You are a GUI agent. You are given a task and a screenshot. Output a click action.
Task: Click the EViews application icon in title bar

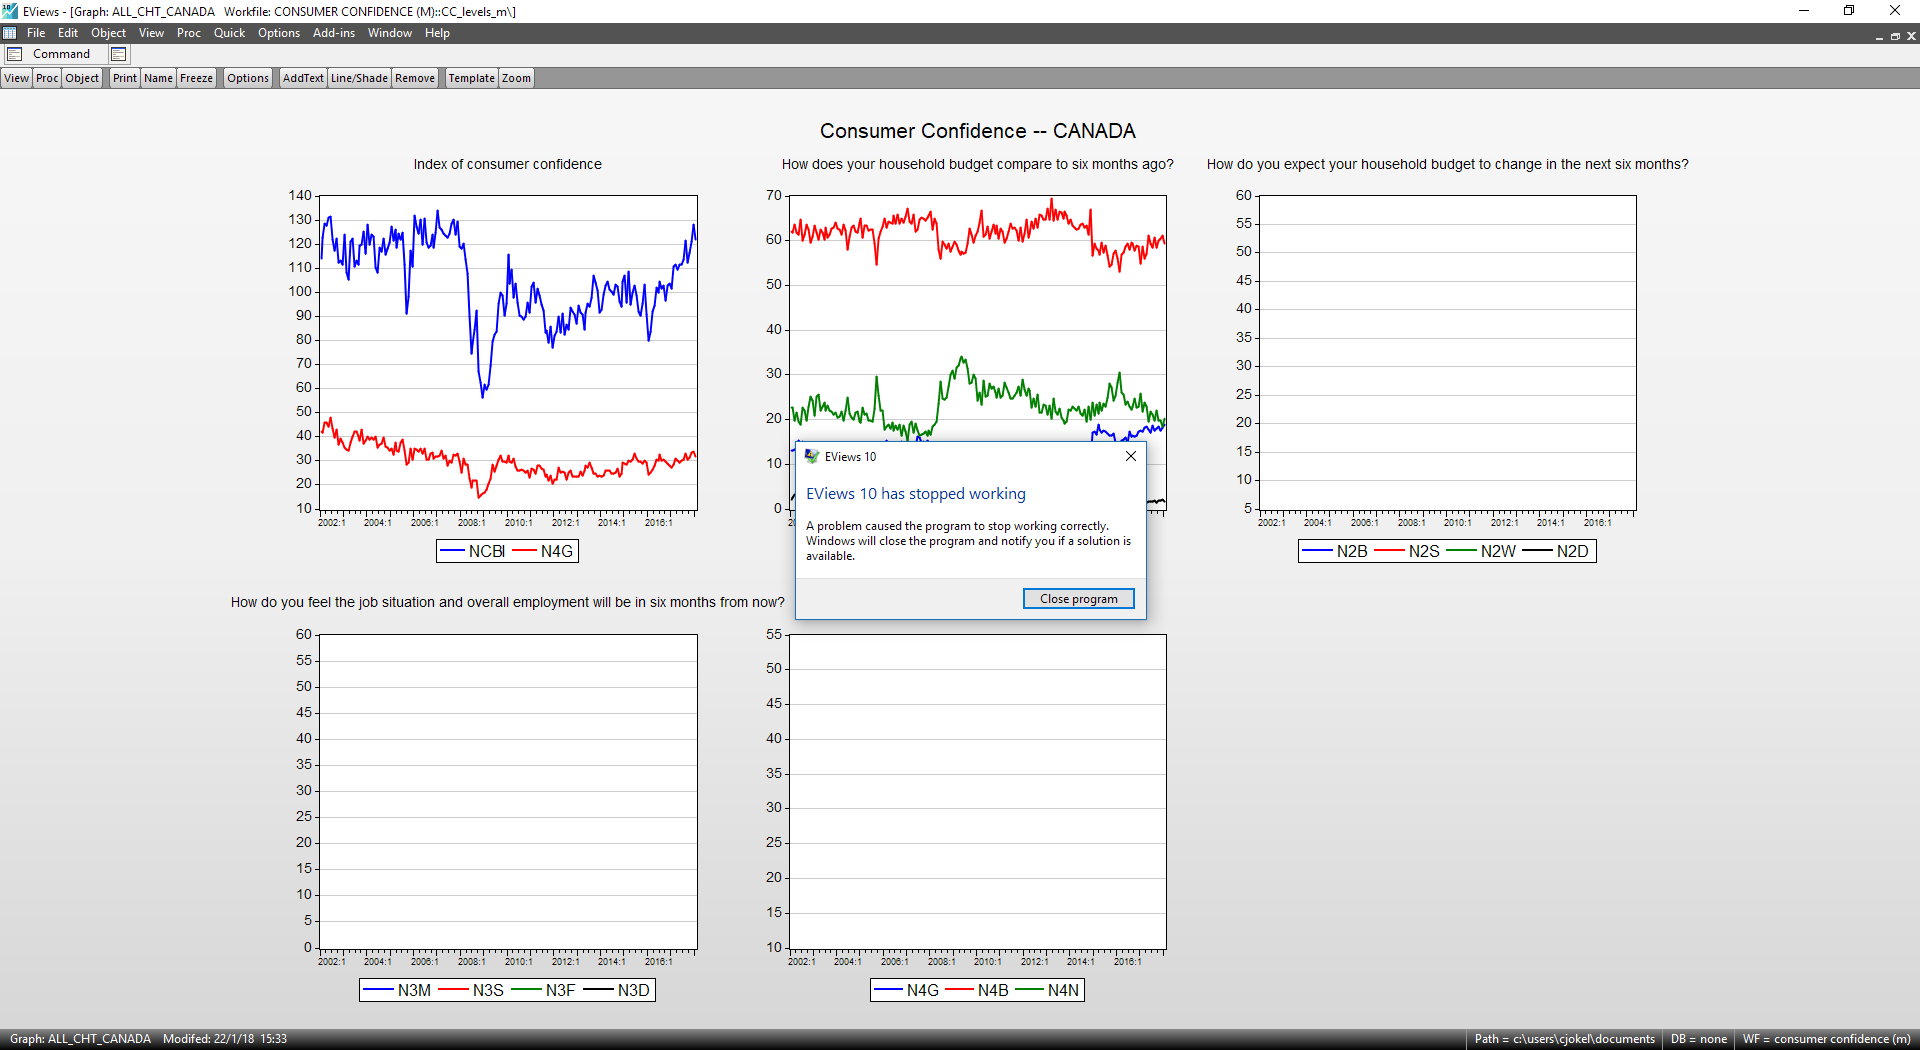10,11
